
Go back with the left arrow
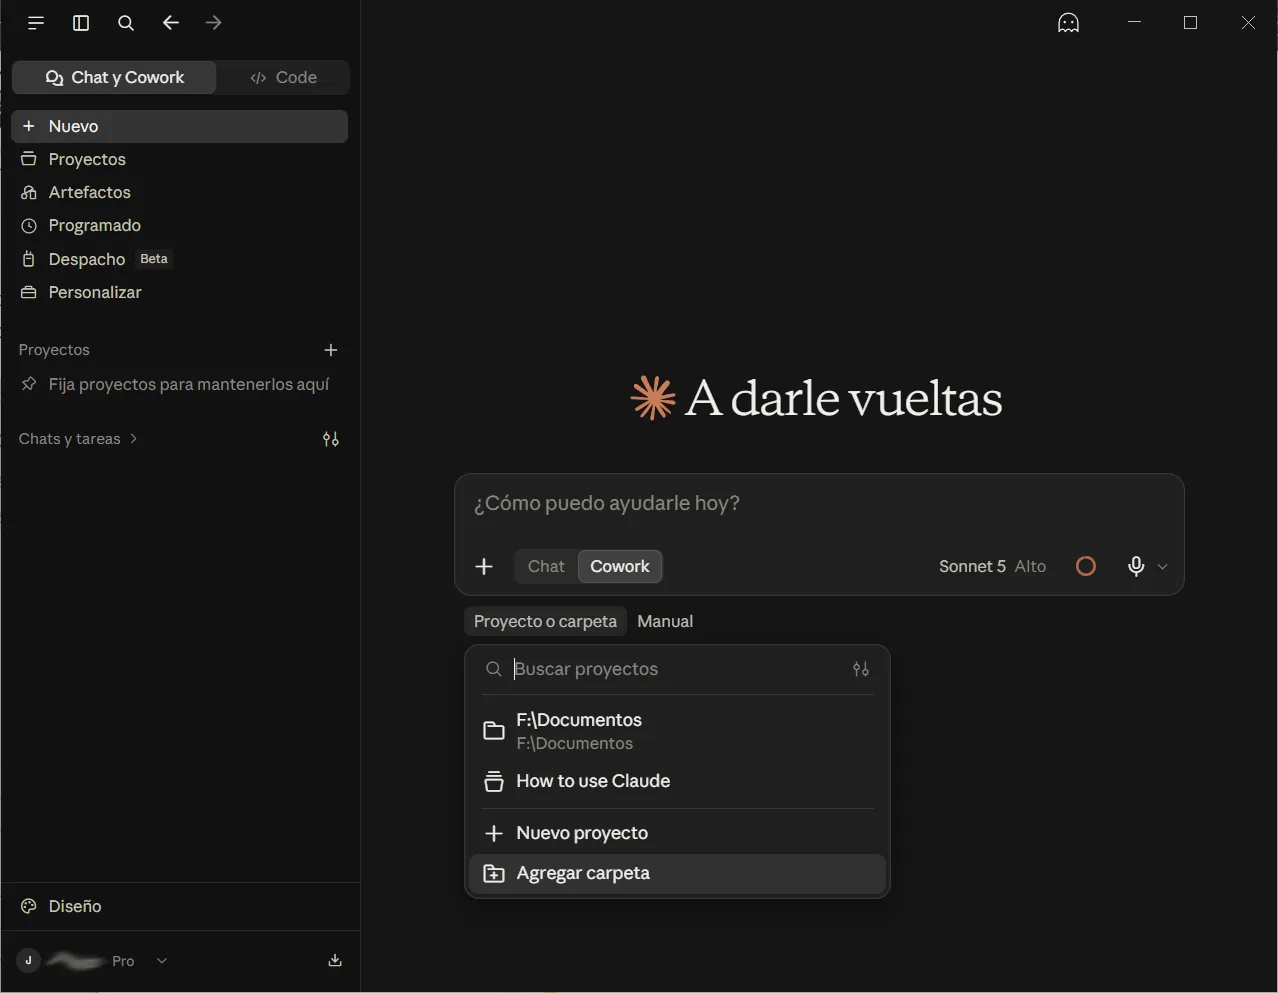tap(171, 22)
